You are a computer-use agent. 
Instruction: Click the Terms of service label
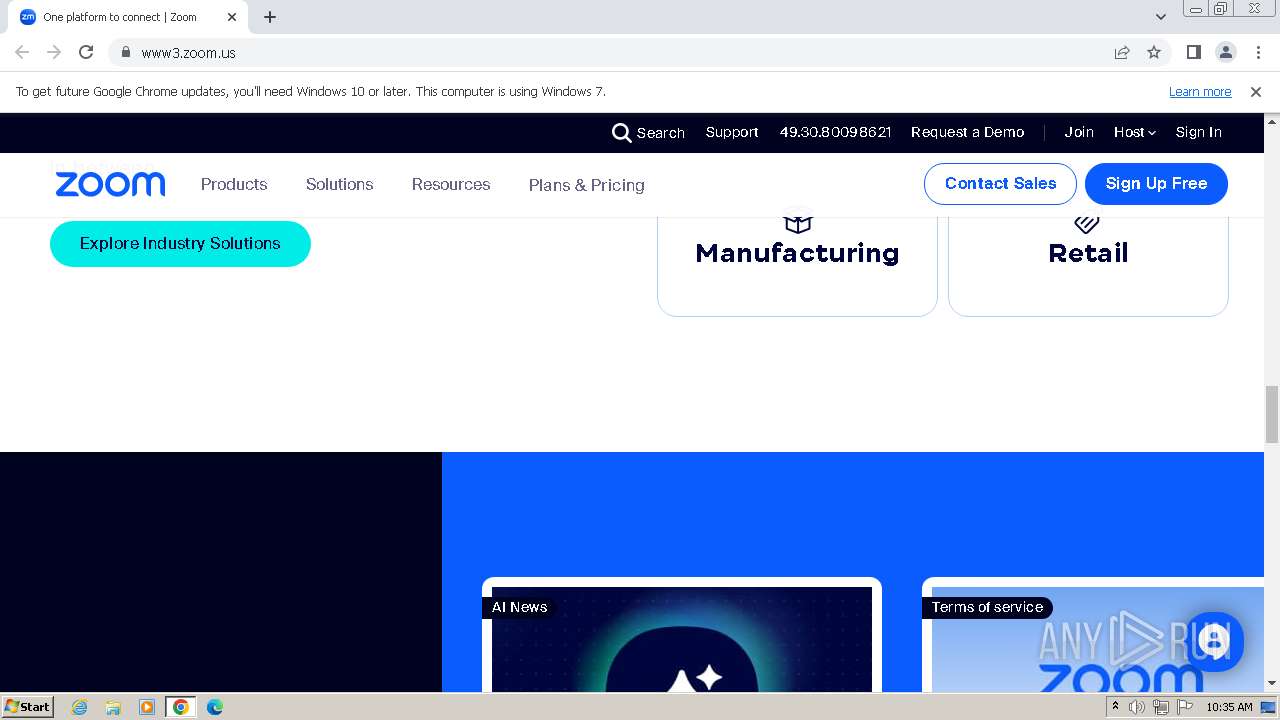point(987,607)
